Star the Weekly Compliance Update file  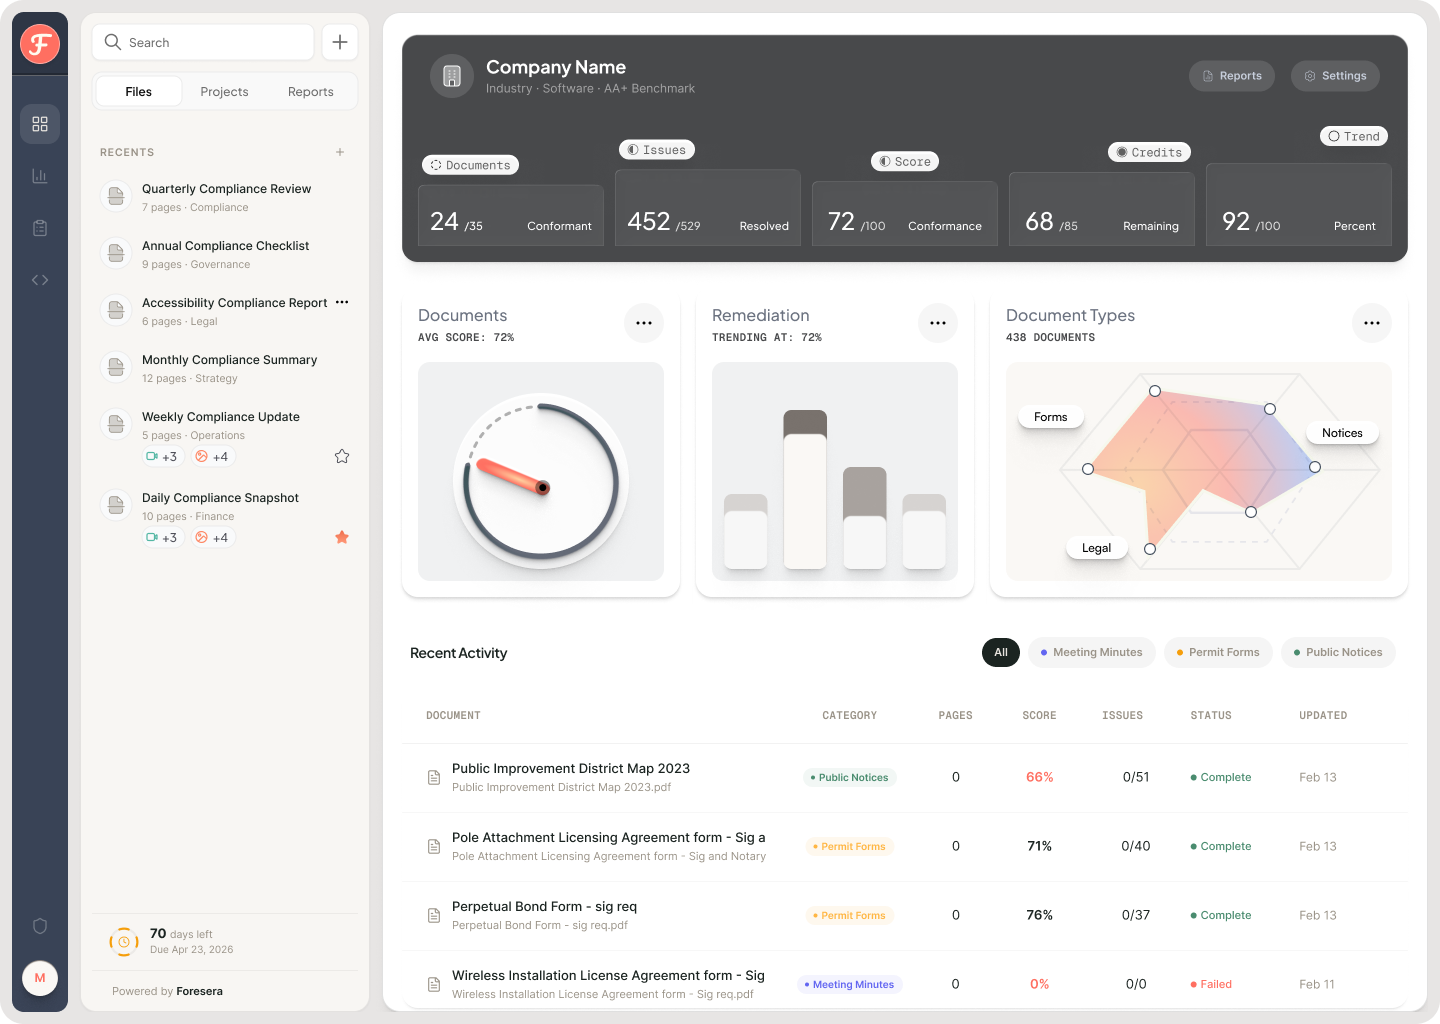pyautogui.click(x=341, y=455)
